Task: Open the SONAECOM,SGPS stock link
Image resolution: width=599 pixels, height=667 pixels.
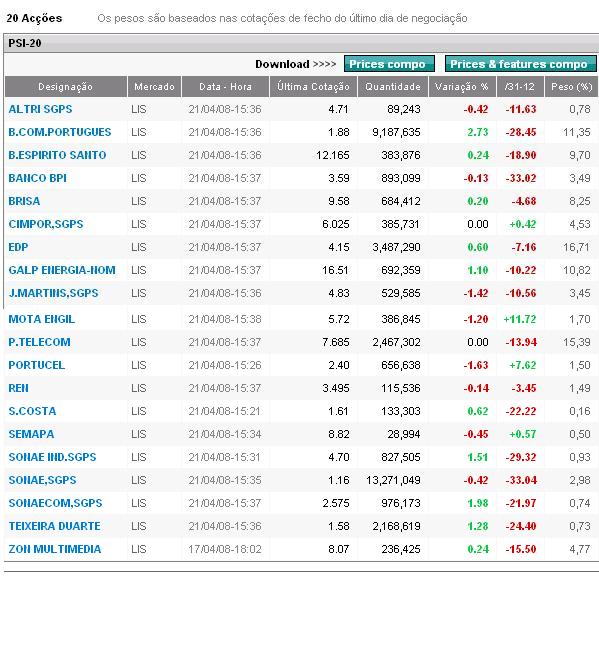Action: [x=55, y=503]
